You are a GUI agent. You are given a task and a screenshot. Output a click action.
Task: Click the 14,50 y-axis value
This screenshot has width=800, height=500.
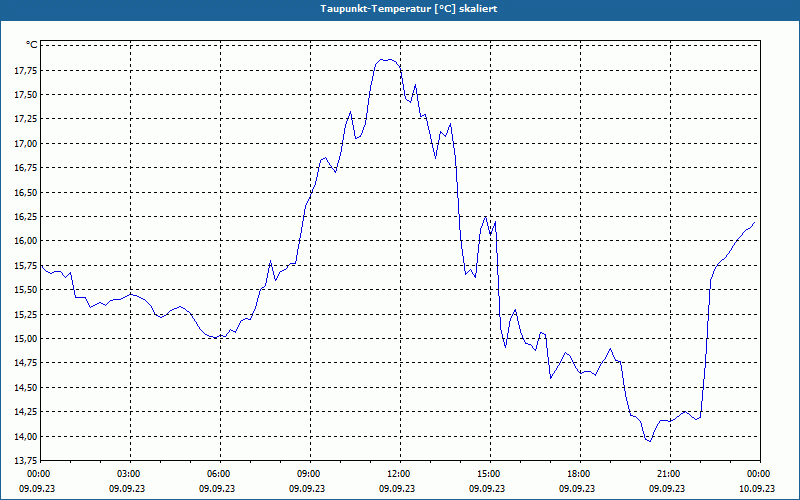(26, 388)
